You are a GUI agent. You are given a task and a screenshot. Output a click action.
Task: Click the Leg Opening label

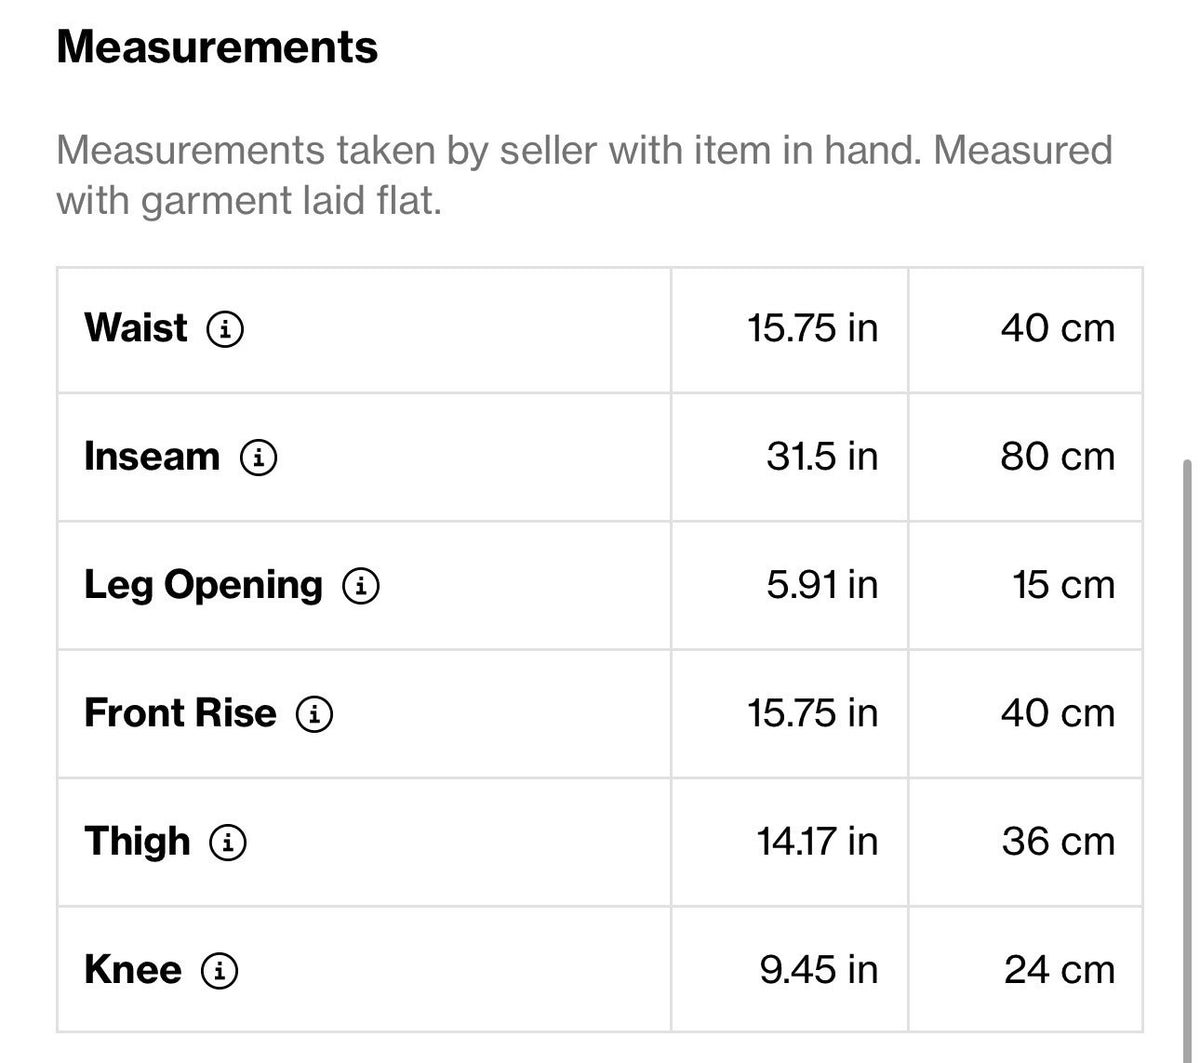[204, 586]
